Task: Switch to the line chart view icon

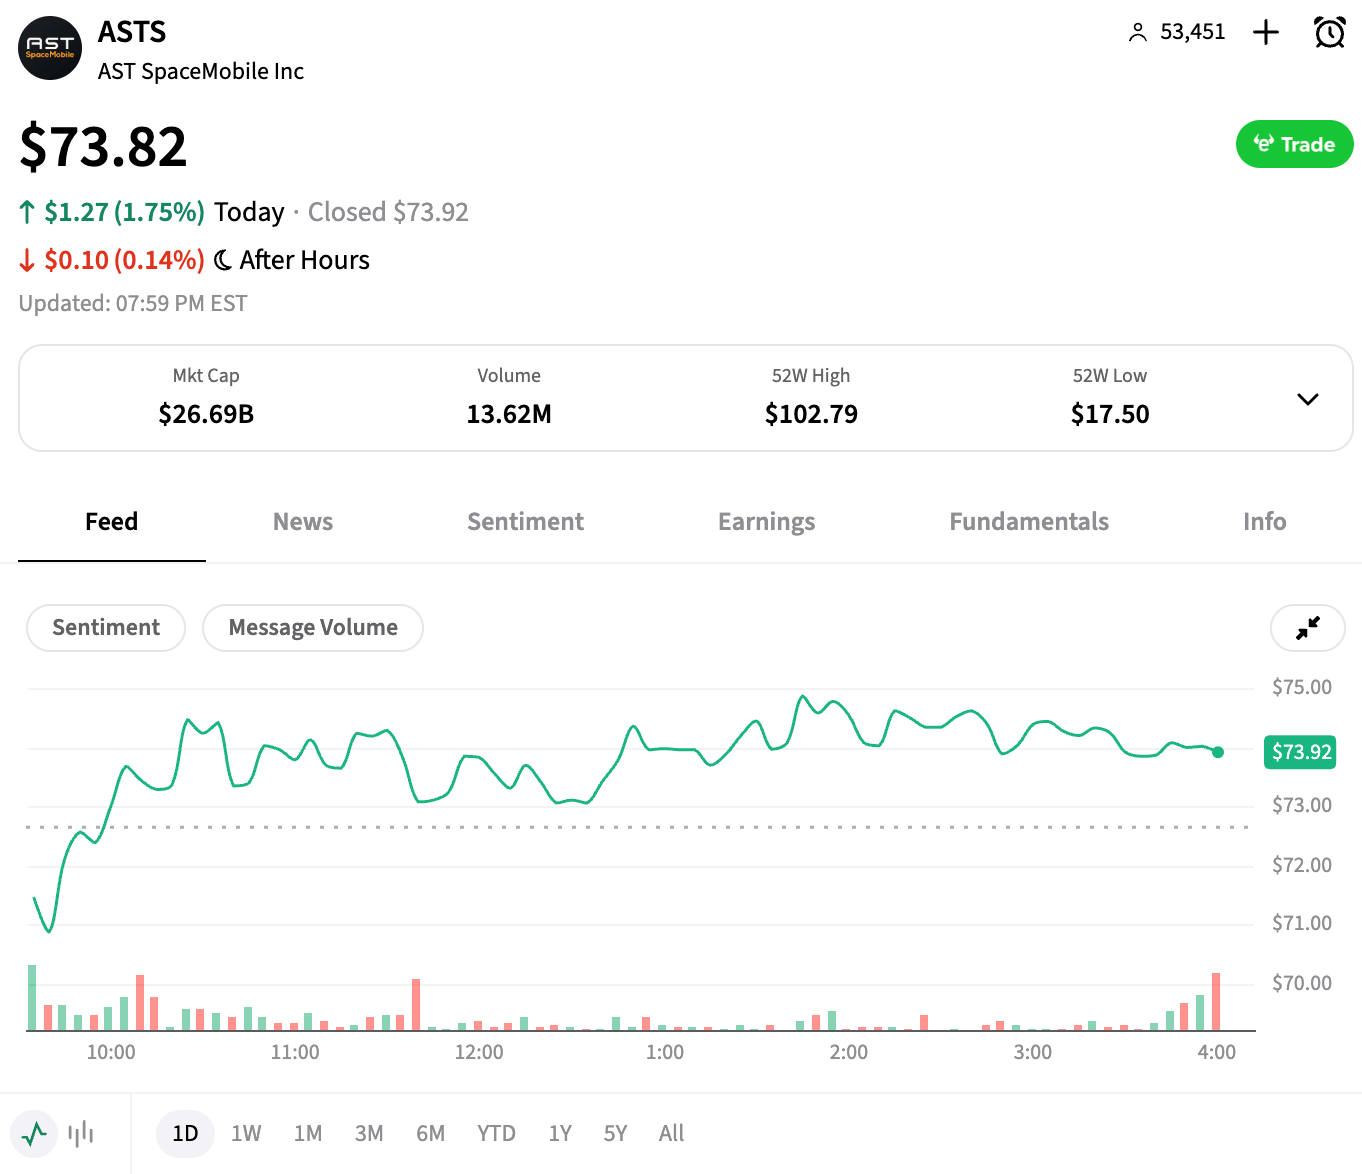Action: [35, 1133]
